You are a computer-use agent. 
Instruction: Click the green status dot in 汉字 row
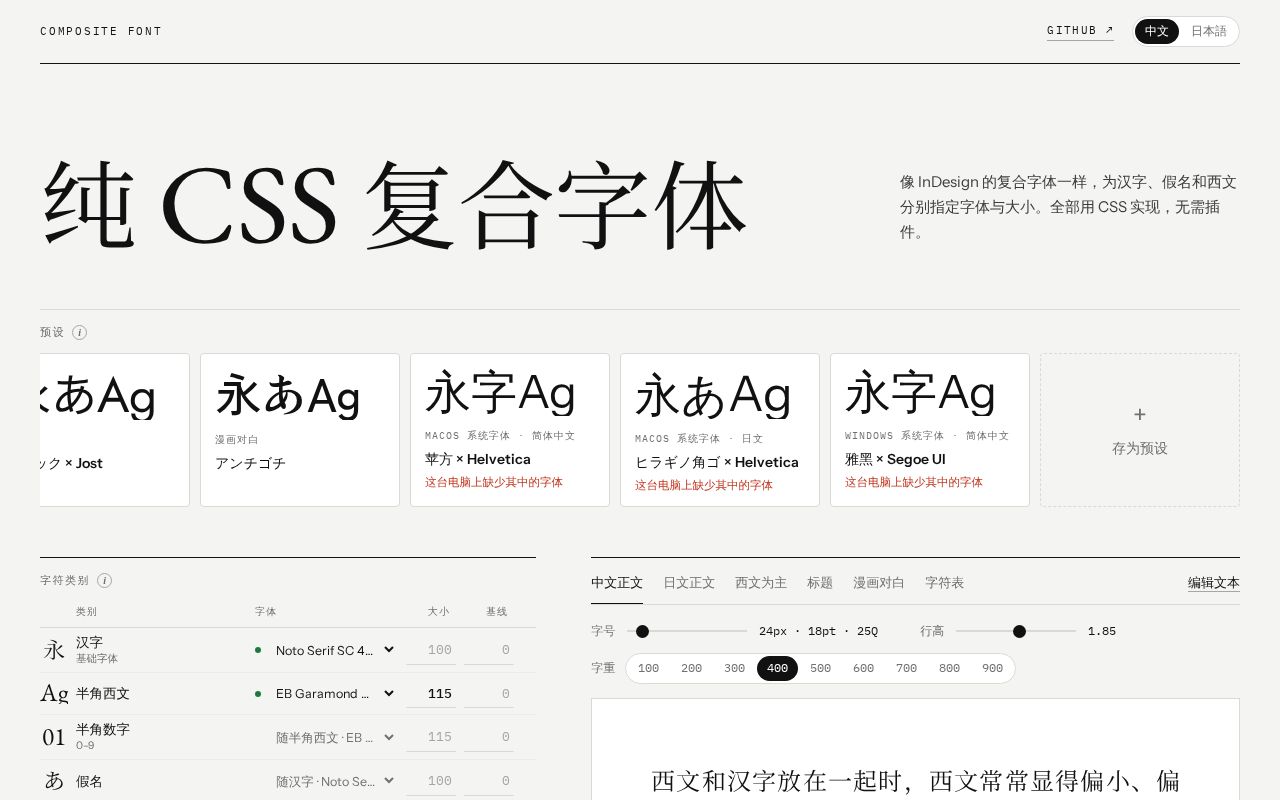[x=258, y=650]
